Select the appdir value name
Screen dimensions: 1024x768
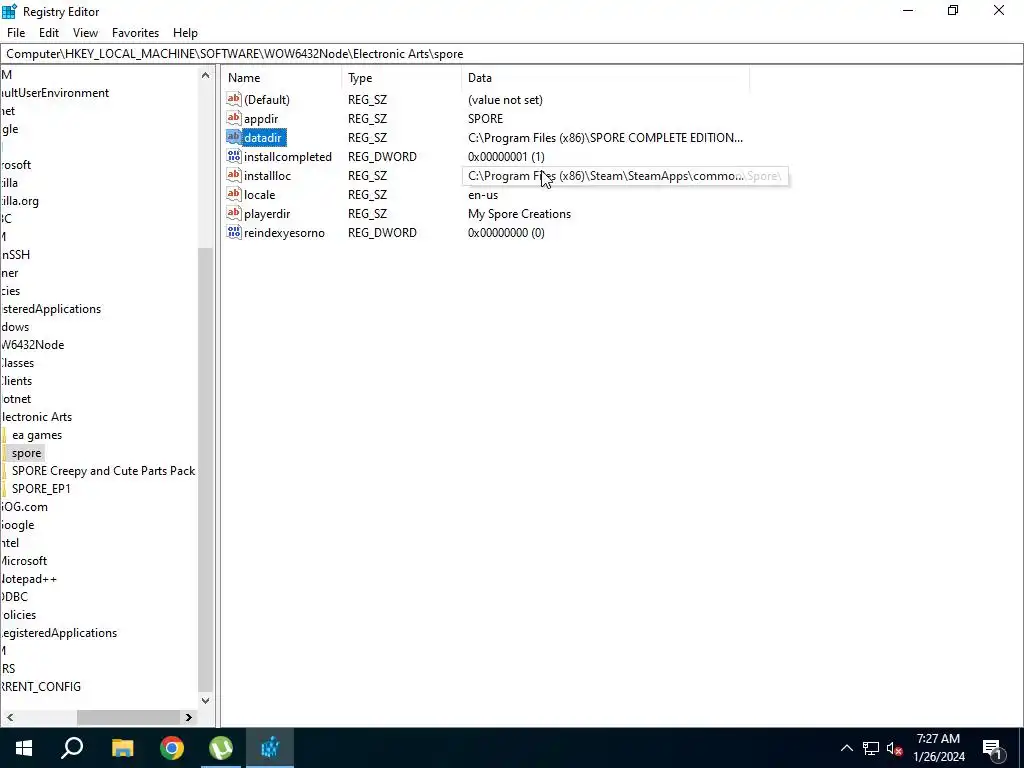[x=261, y=119]
